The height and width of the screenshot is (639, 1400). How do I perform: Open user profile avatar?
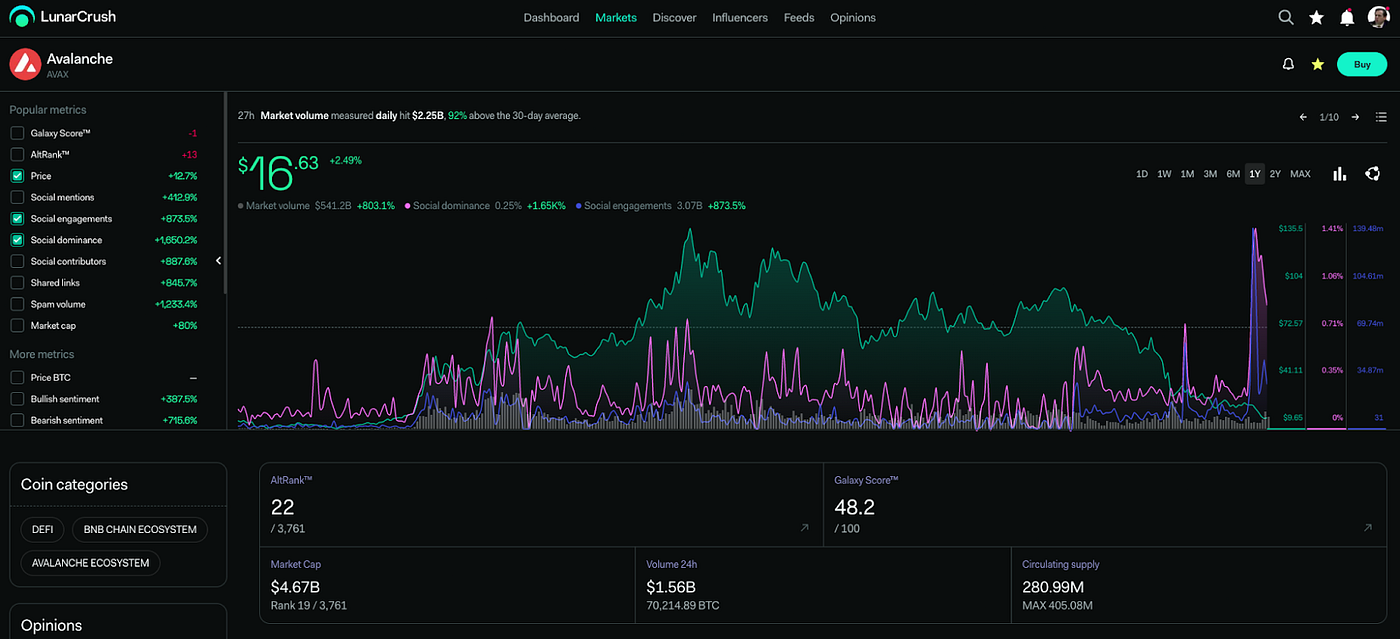coord(1378,17)
